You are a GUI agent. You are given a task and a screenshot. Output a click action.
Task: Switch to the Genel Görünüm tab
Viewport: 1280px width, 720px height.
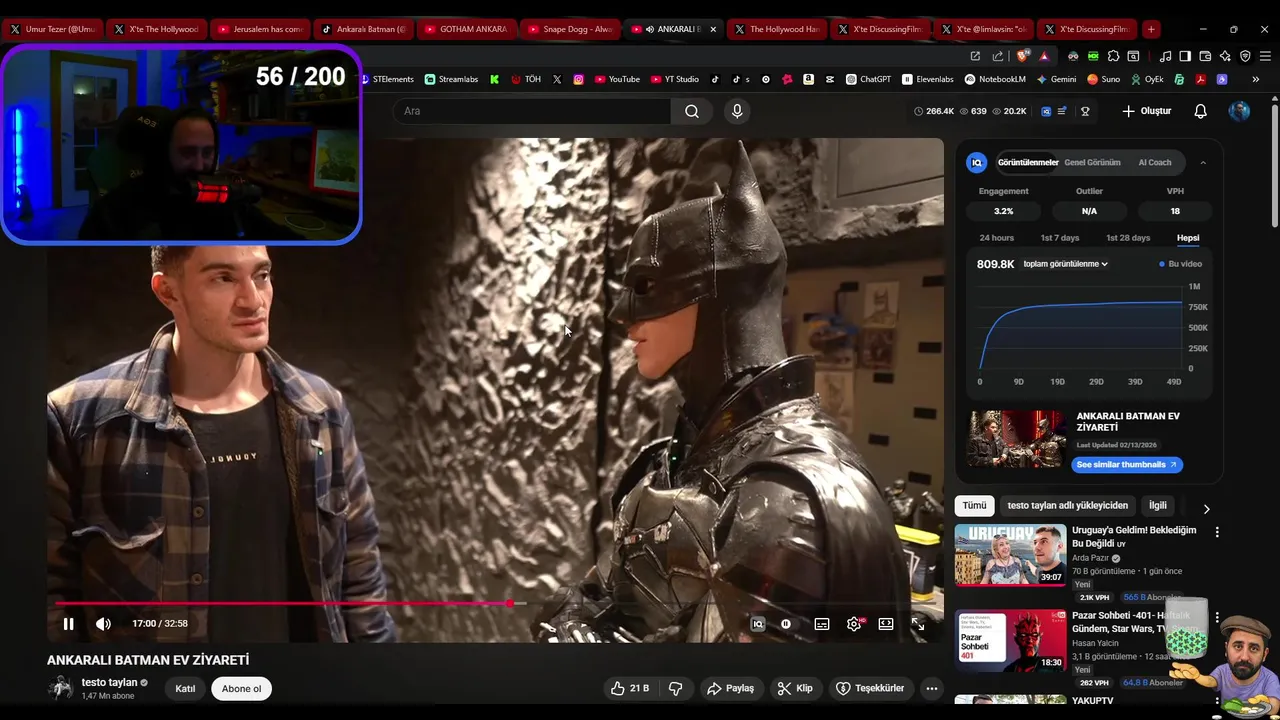(x=1092, y=162)
